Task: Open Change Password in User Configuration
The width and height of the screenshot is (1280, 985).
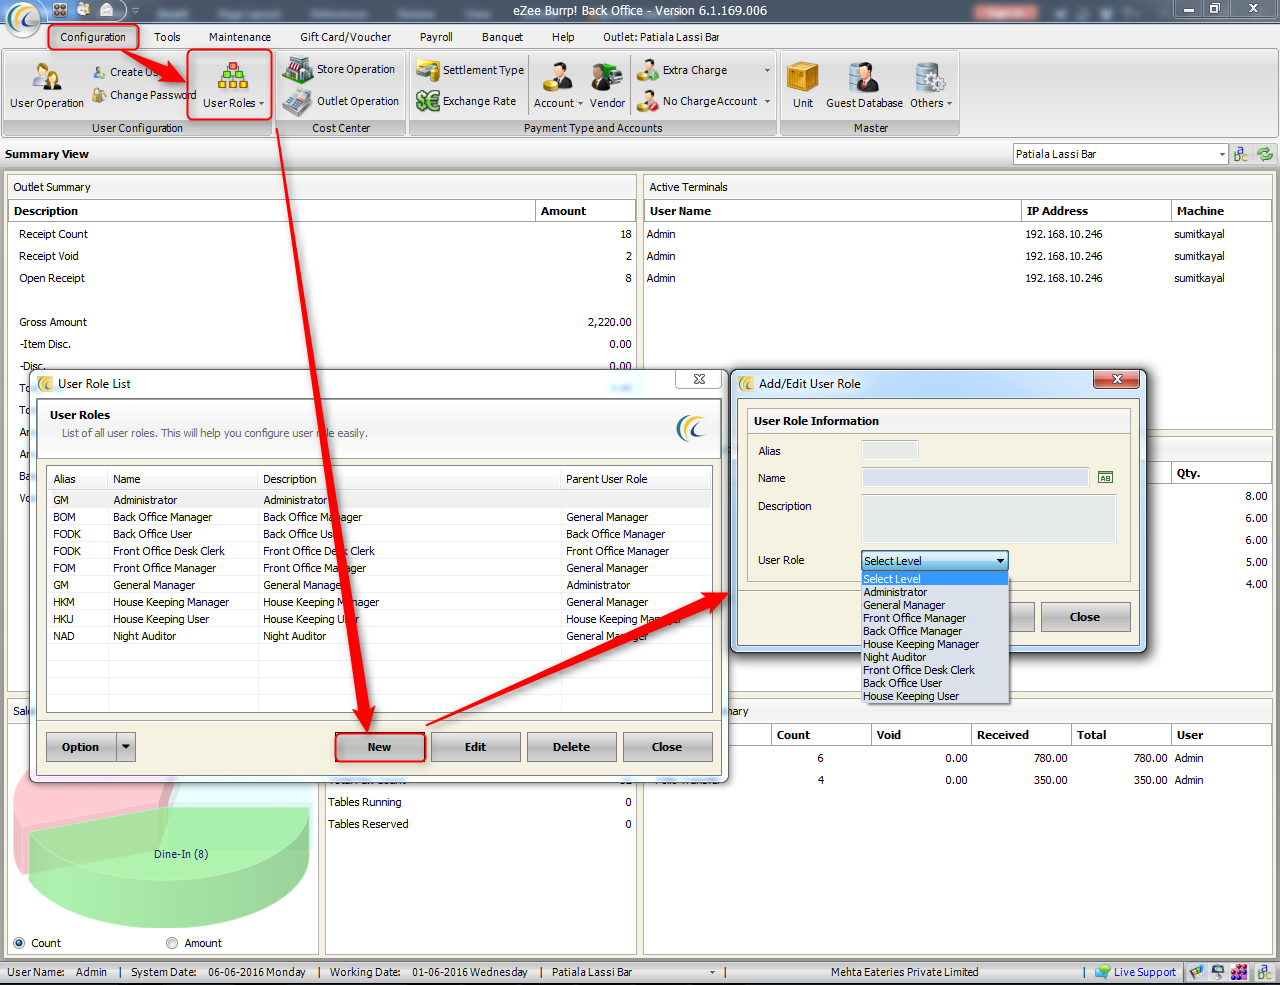Action: tap(144, 95)
